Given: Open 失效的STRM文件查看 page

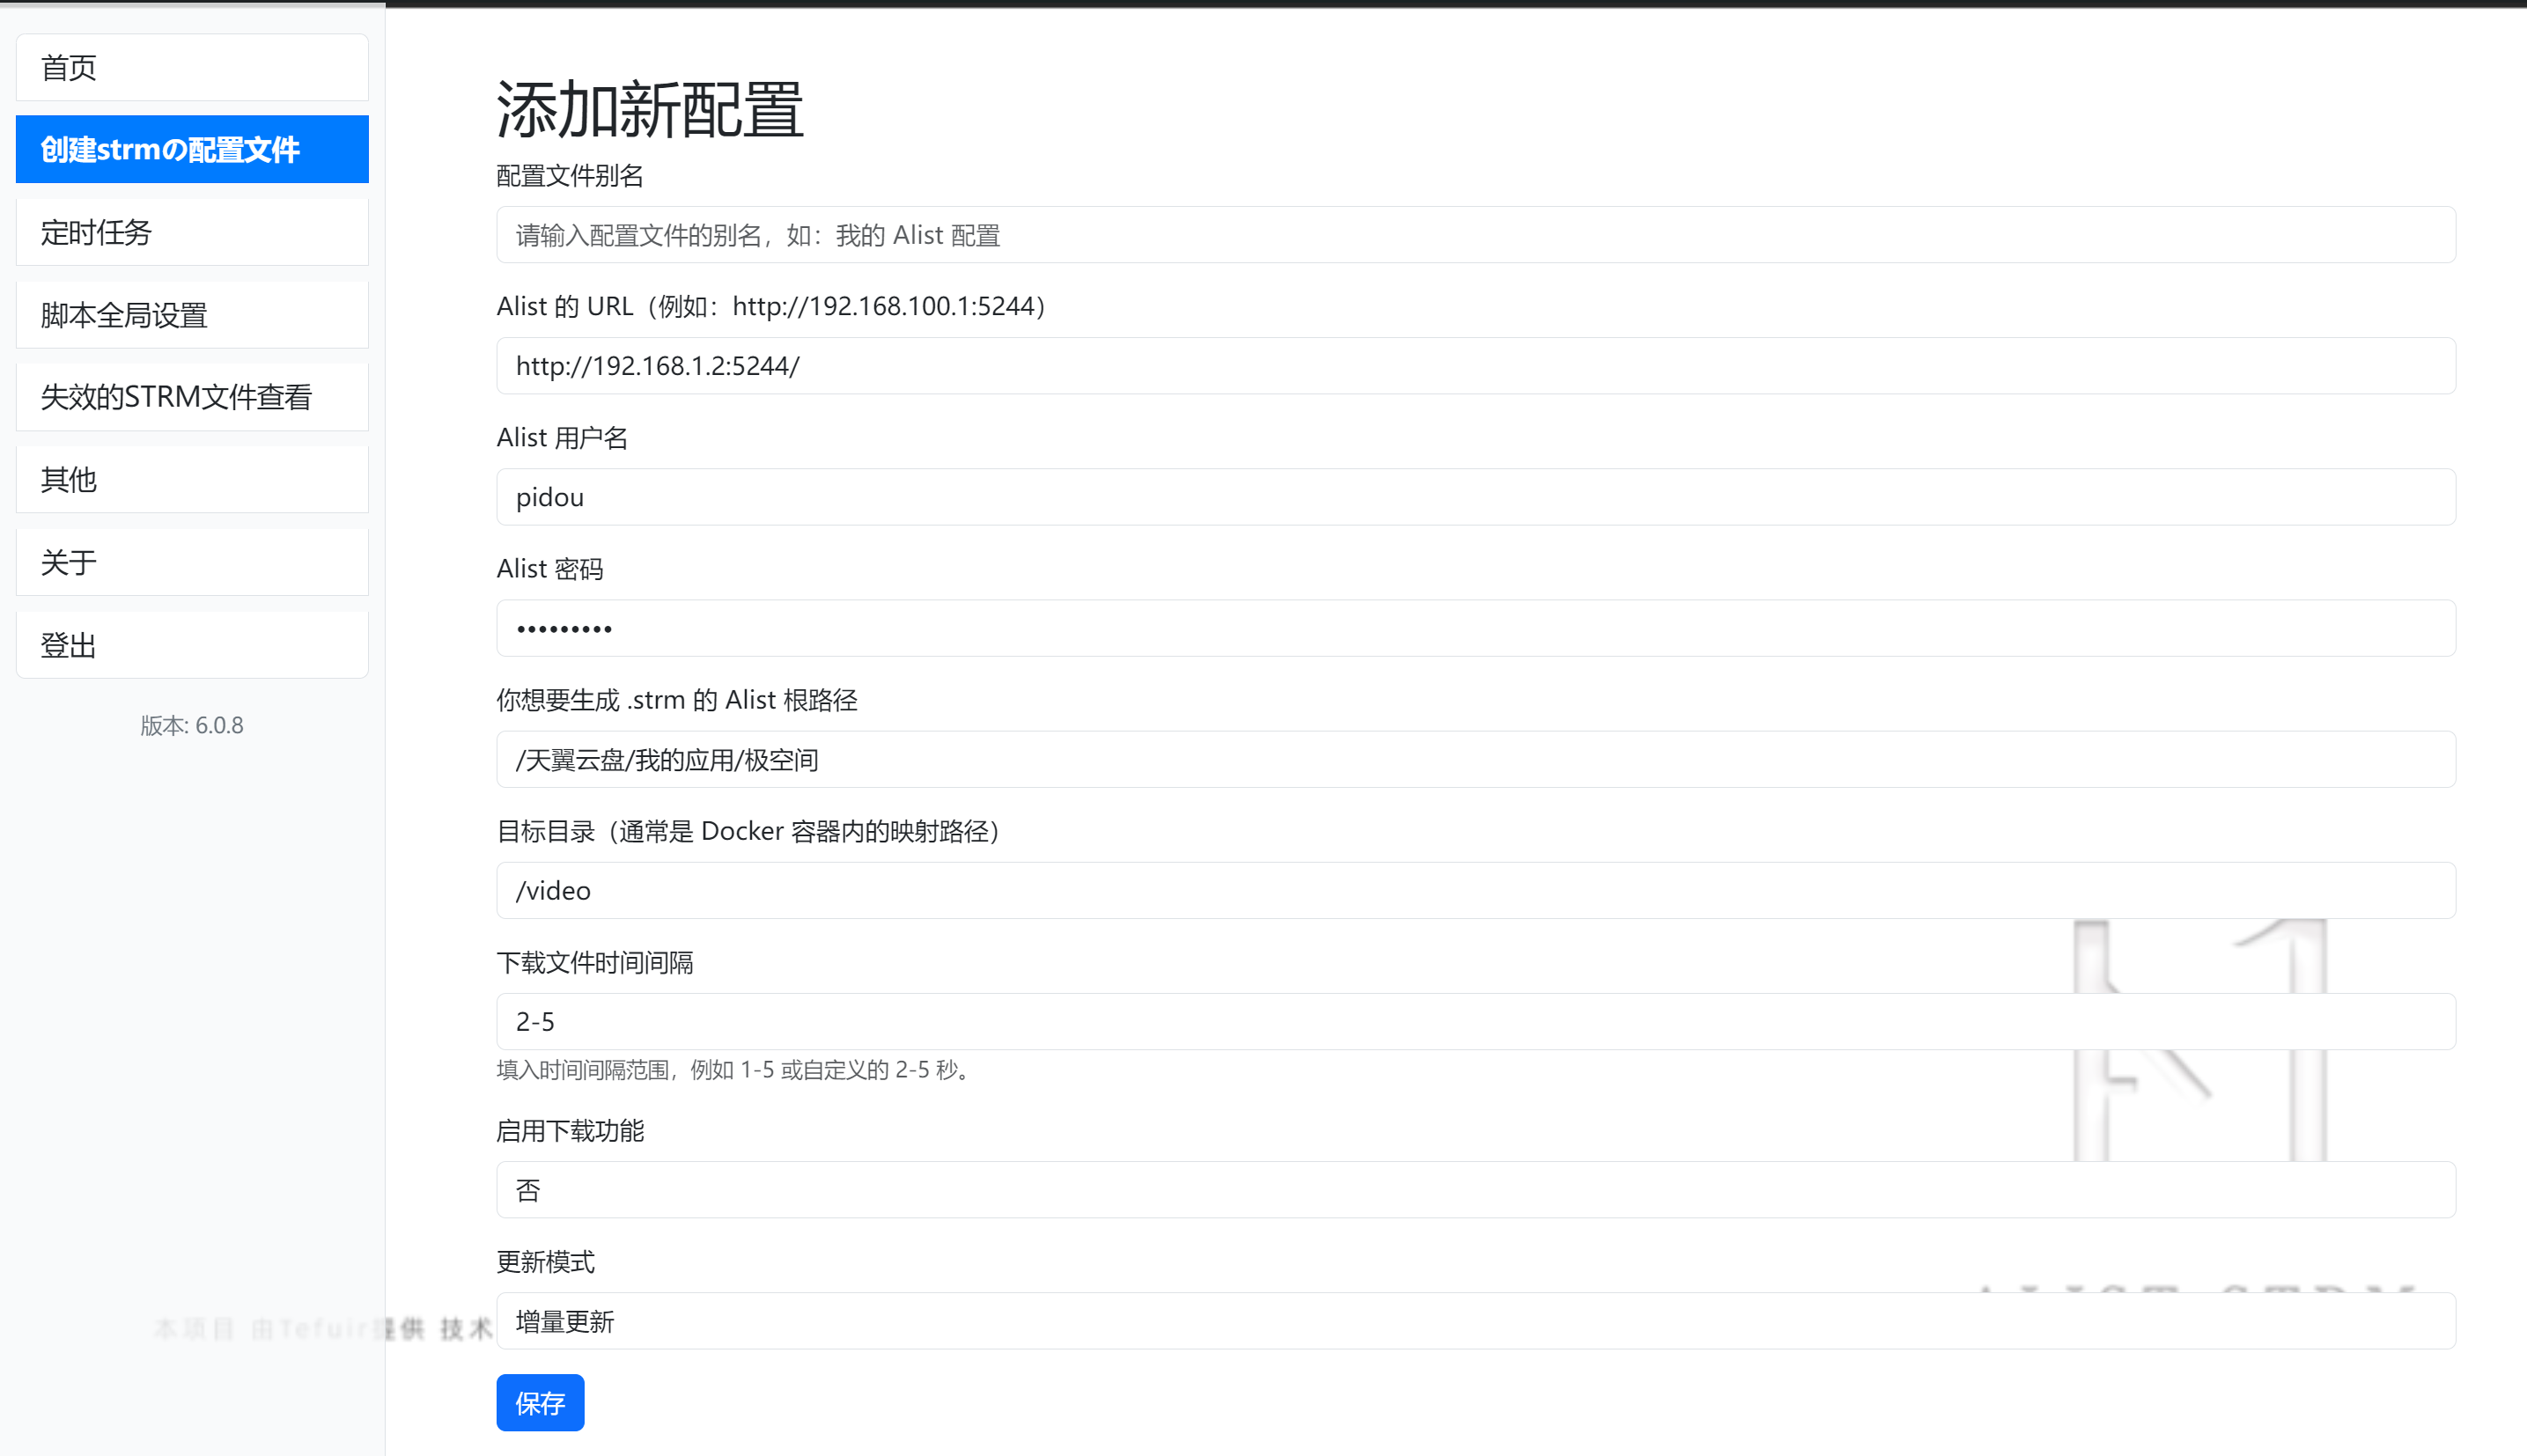Looking at the screenshot, I should 192,397.
